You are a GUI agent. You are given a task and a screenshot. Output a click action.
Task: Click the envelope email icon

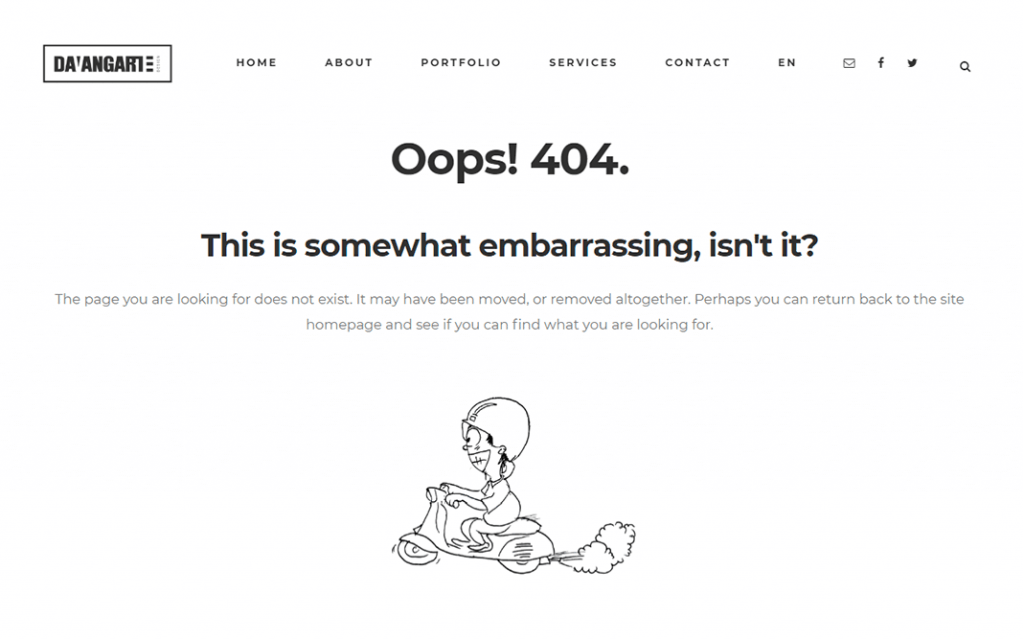pos(849,63)
